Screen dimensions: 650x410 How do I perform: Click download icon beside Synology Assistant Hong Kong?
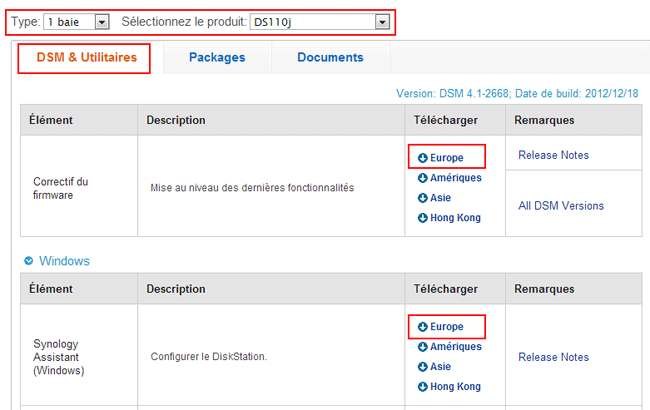(423, 386)
